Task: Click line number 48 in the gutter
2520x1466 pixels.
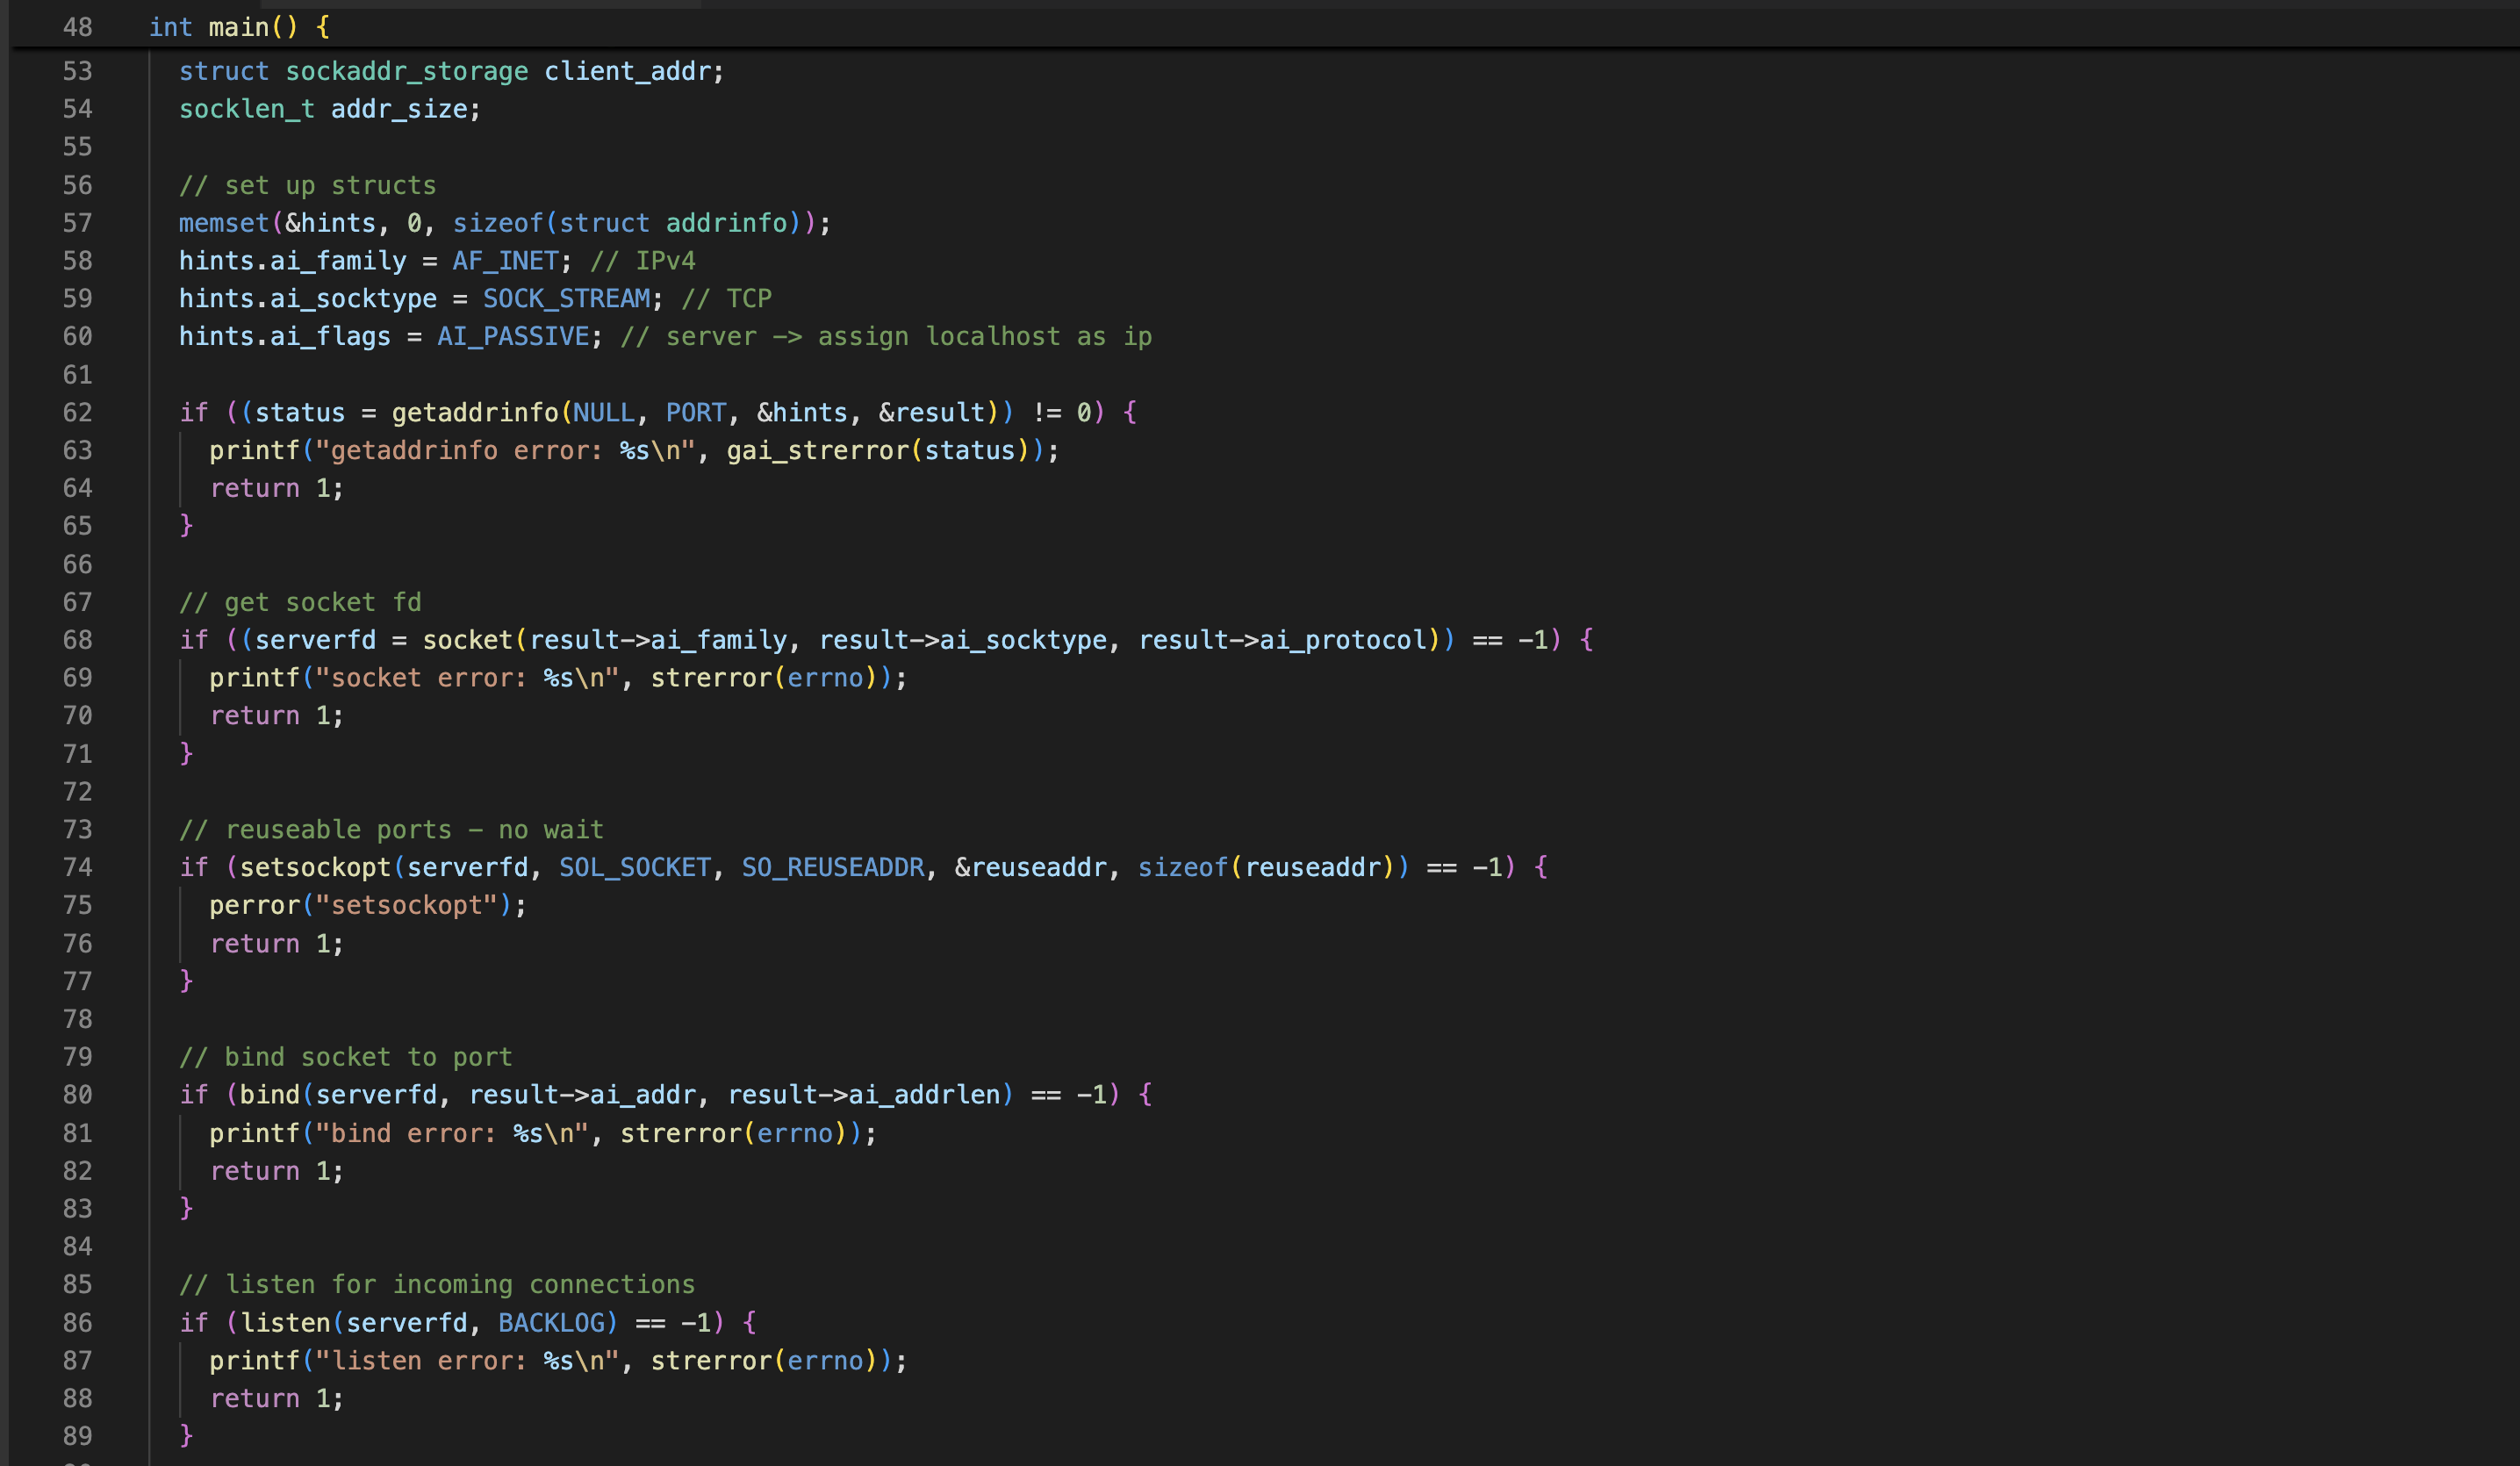Action: point(77,27)
